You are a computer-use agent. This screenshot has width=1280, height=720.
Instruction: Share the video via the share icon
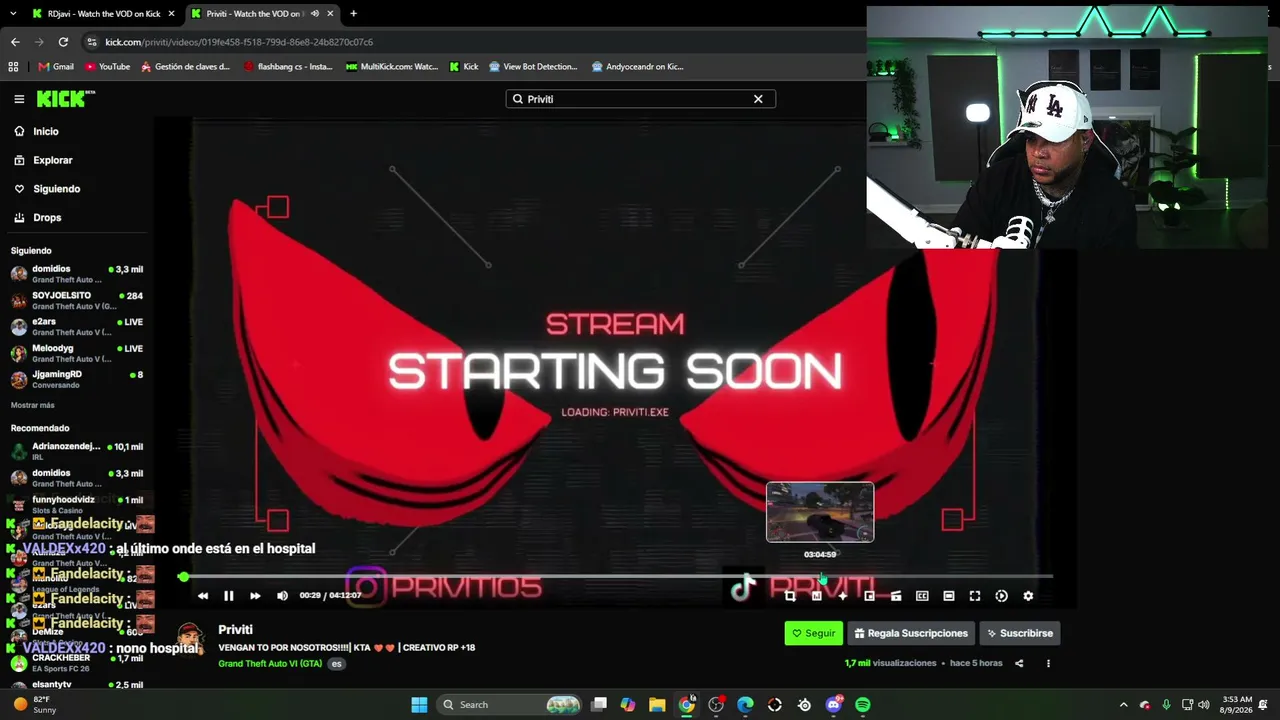[x=1019, y=663]
